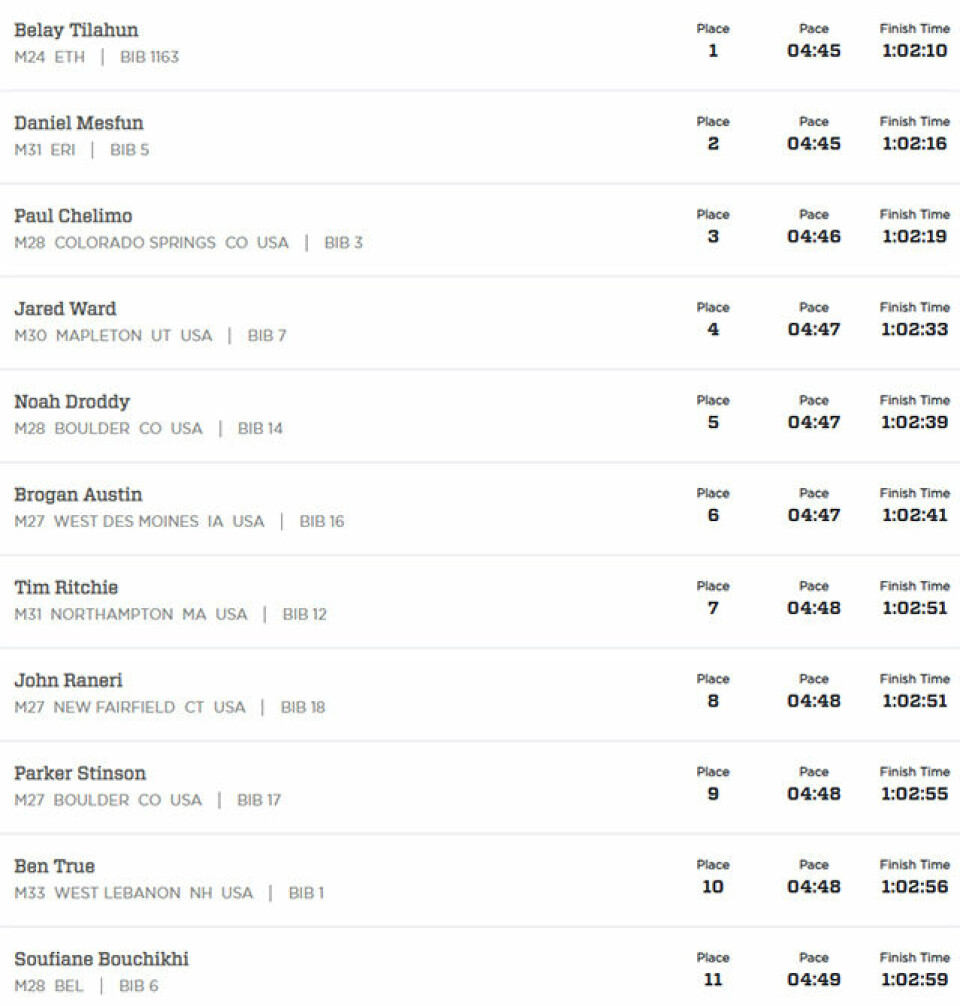
Task: Click Soufiane Bouchikhi's name
Action: point(101,961)
